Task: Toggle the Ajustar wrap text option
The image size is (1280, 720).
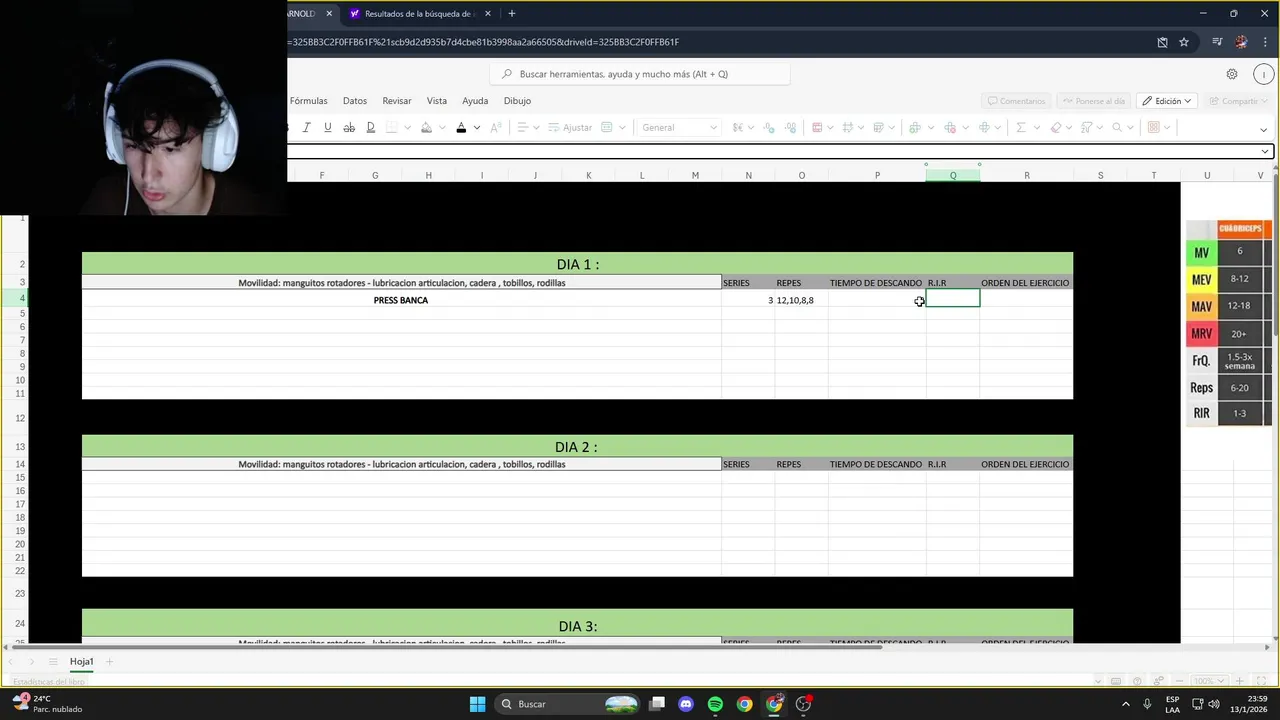Action: point(570,127)
